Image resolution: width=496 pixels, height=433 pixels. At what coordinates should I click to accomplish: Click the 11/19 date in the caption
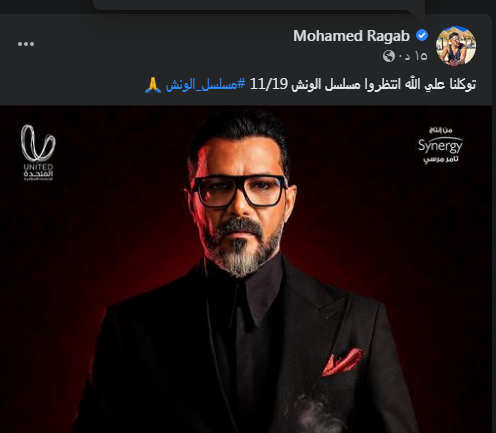tap(268, 84)
